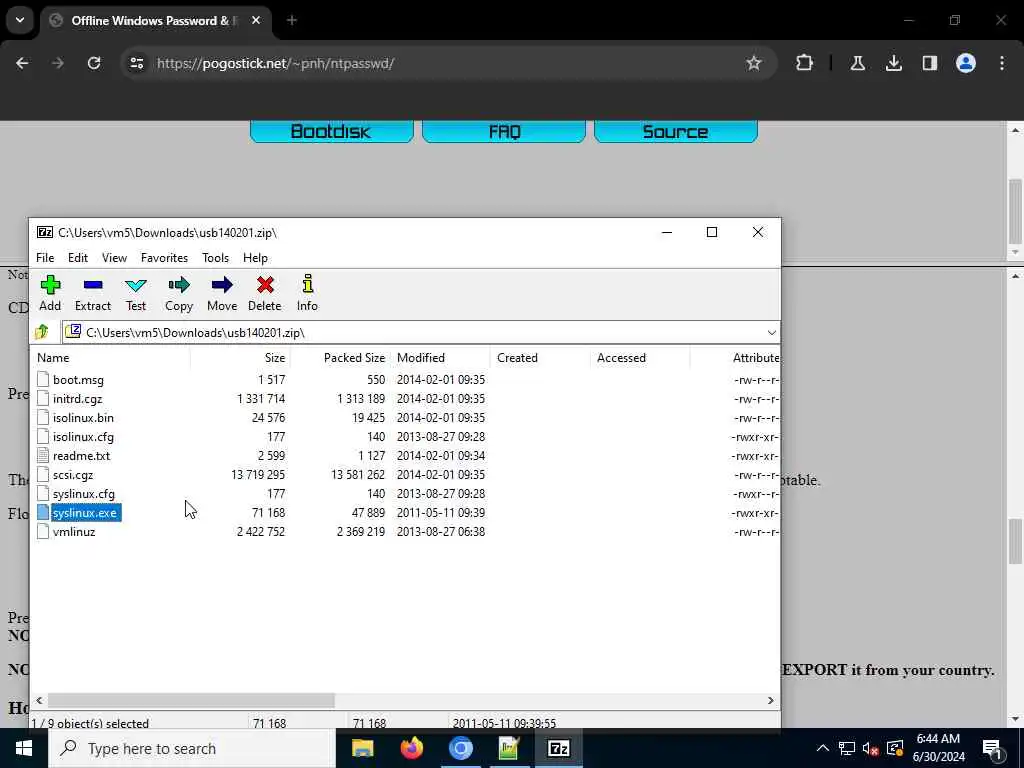The width and height of the screenshot is (1024, 768).
Task: Open the Notepad++ taskbar icon
Action: [509, 748]
